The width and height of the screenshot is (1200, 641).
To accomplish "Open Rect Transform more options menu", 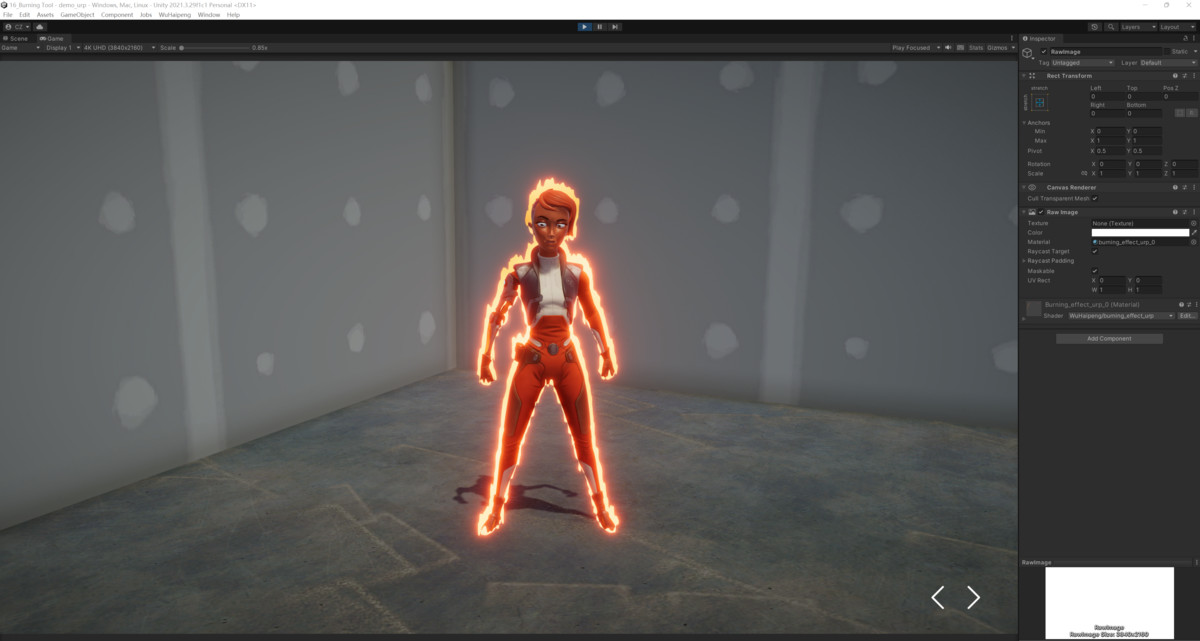I will coord(1194,76).
